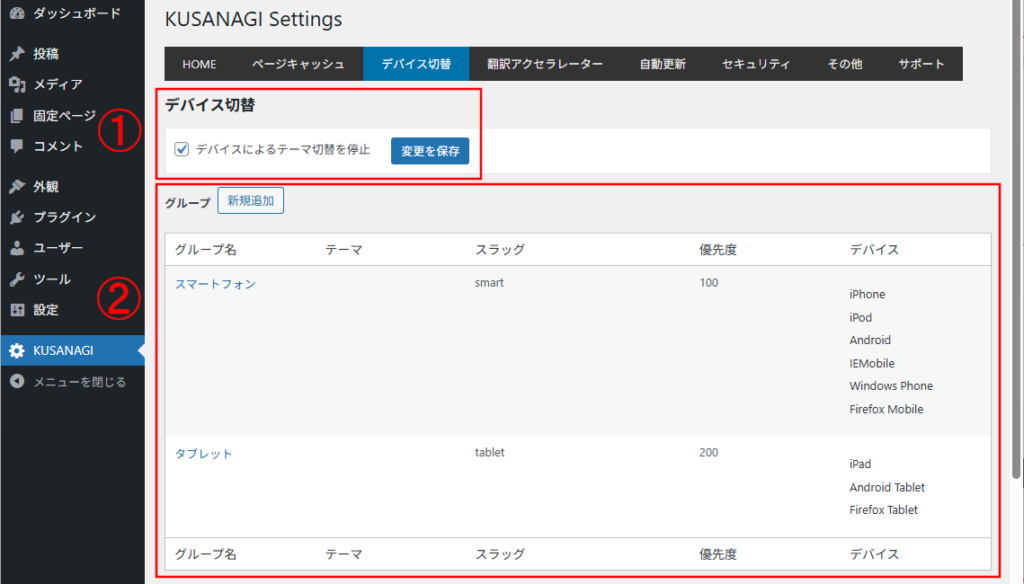Select the 外観 (Appearance) brush icon

18,185
